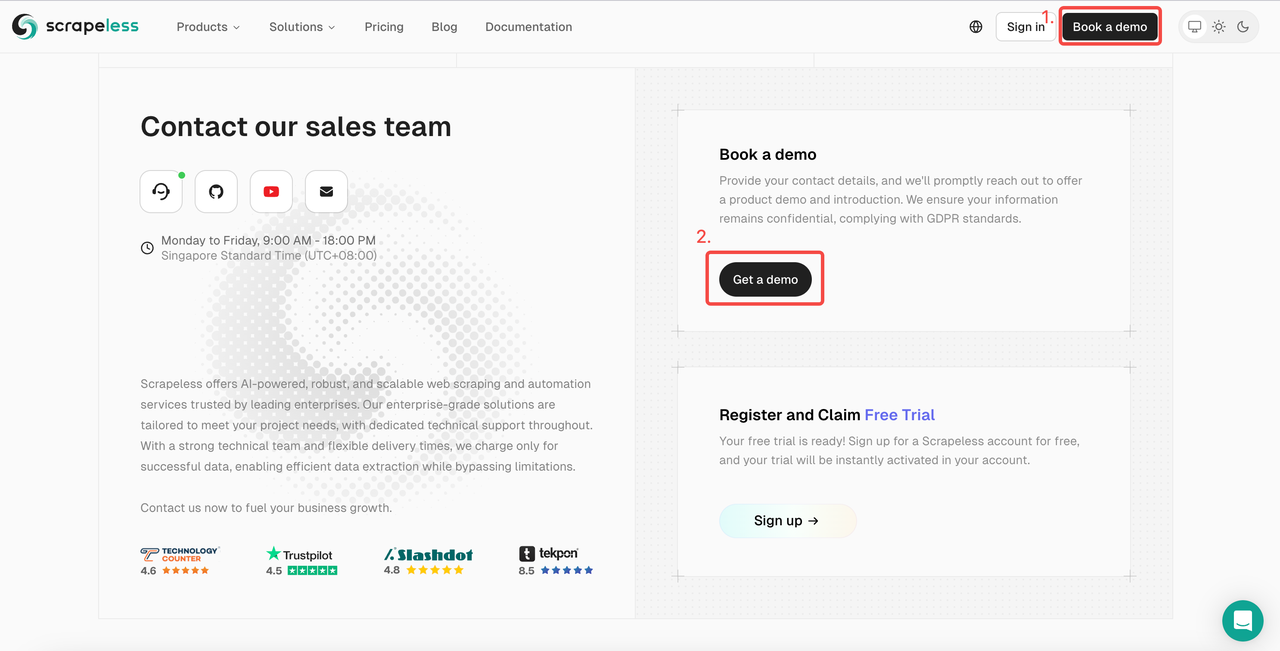Click the email envelope icon
Screen dimensions: 1280x651
coord(326,192)
